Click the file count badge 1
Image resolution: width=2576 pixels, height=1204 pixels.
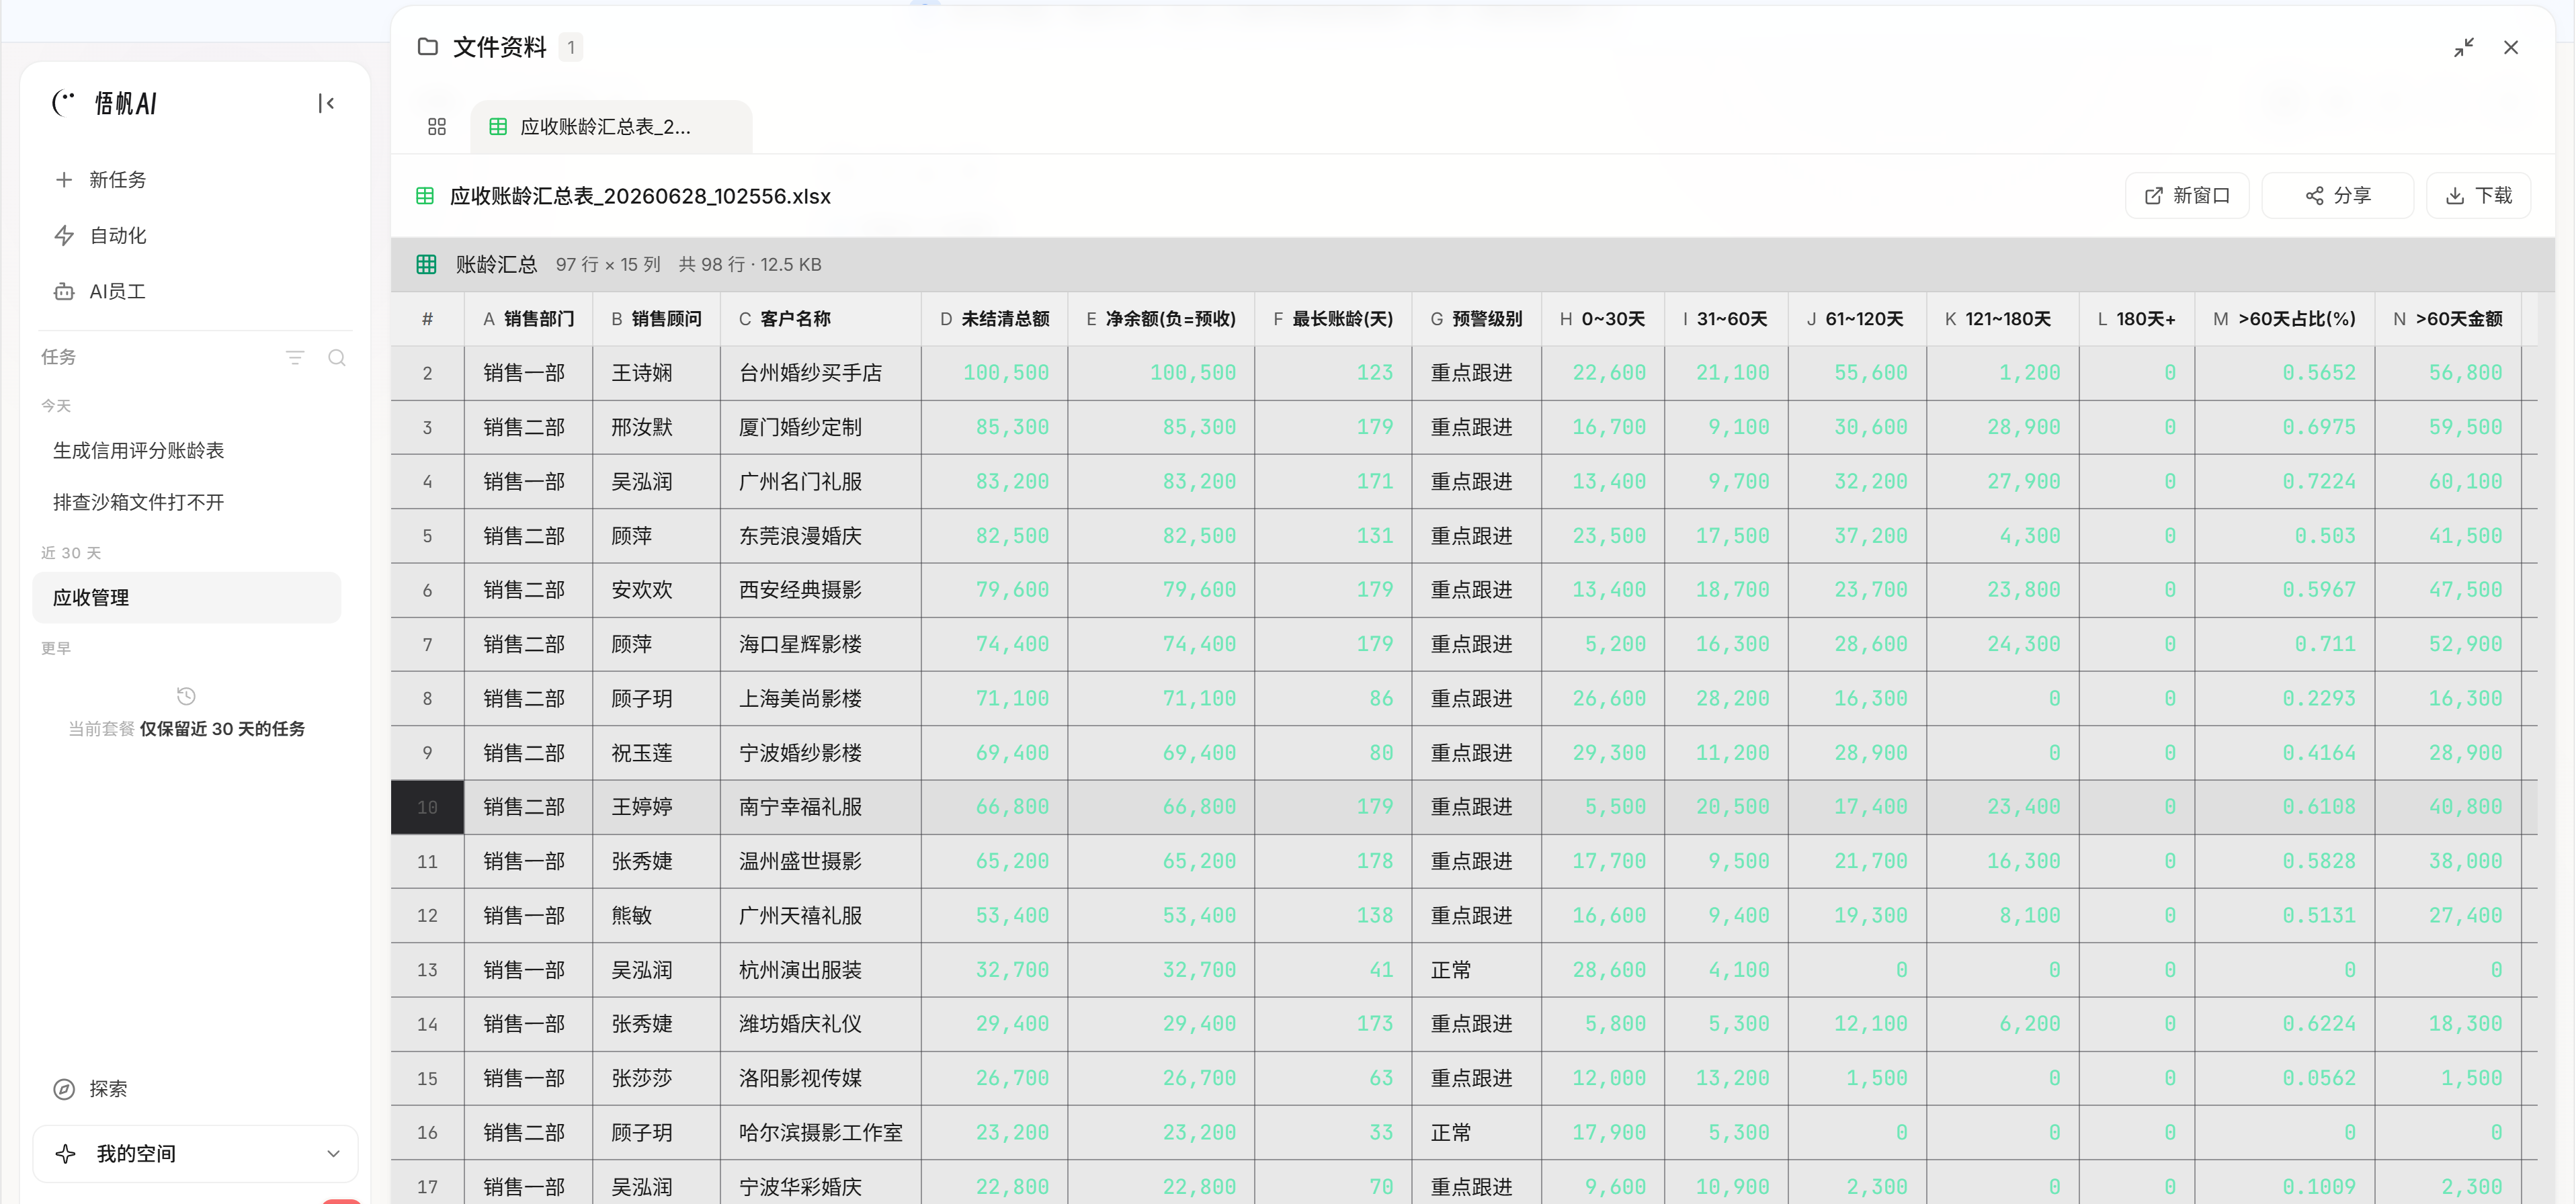click(x=571, y=47)
